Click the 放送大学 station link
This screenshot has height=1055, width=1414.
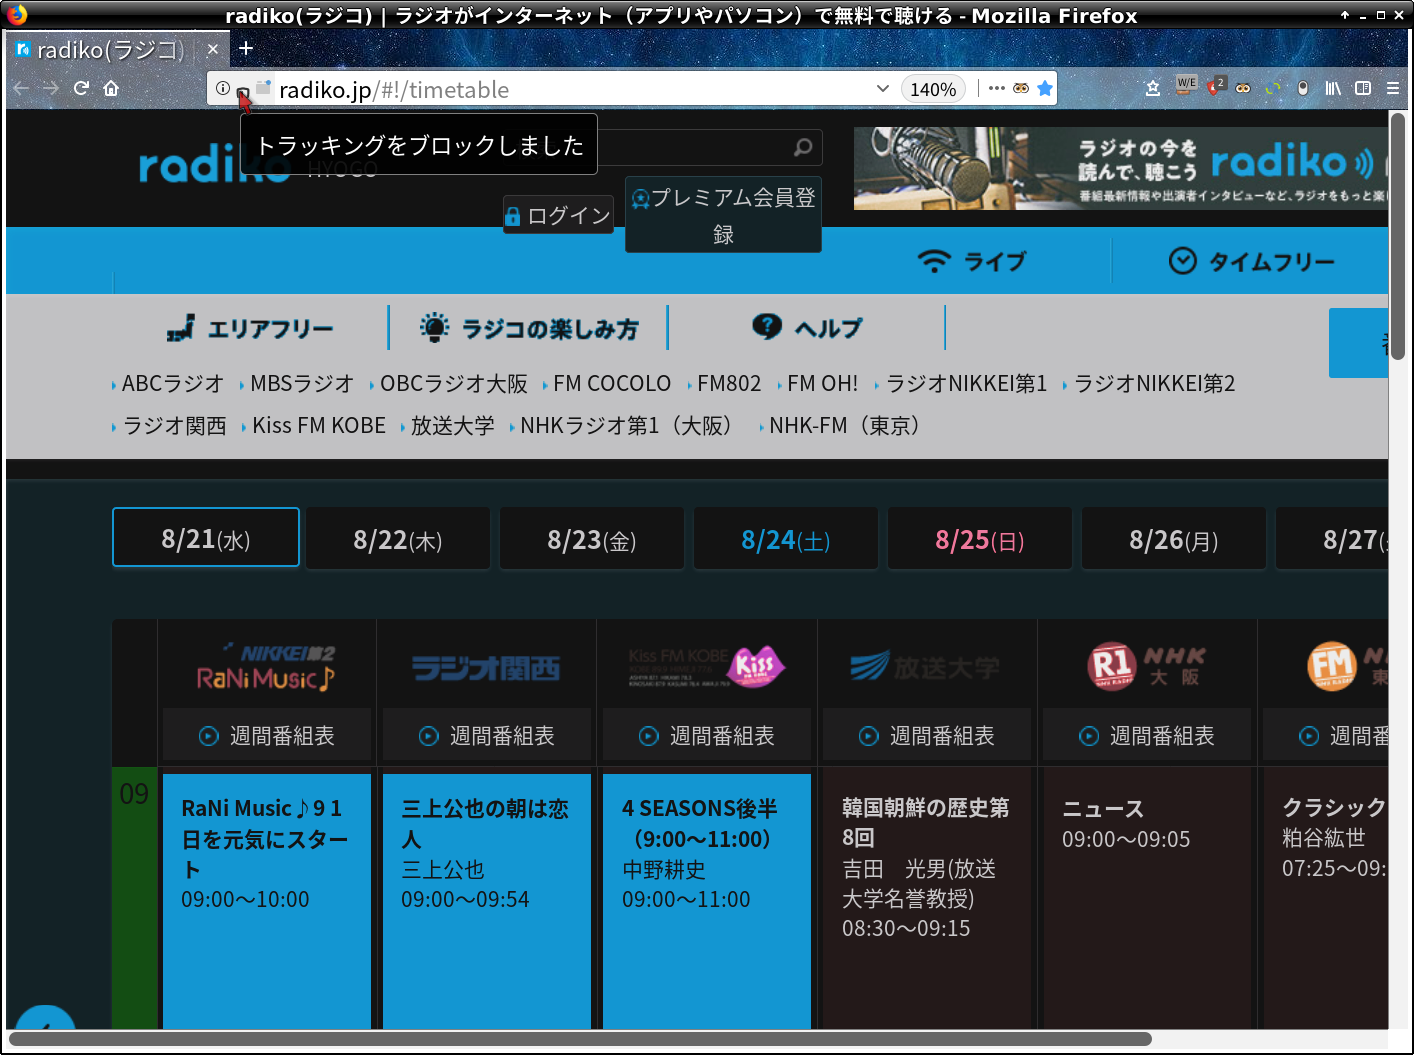[452, 426]
